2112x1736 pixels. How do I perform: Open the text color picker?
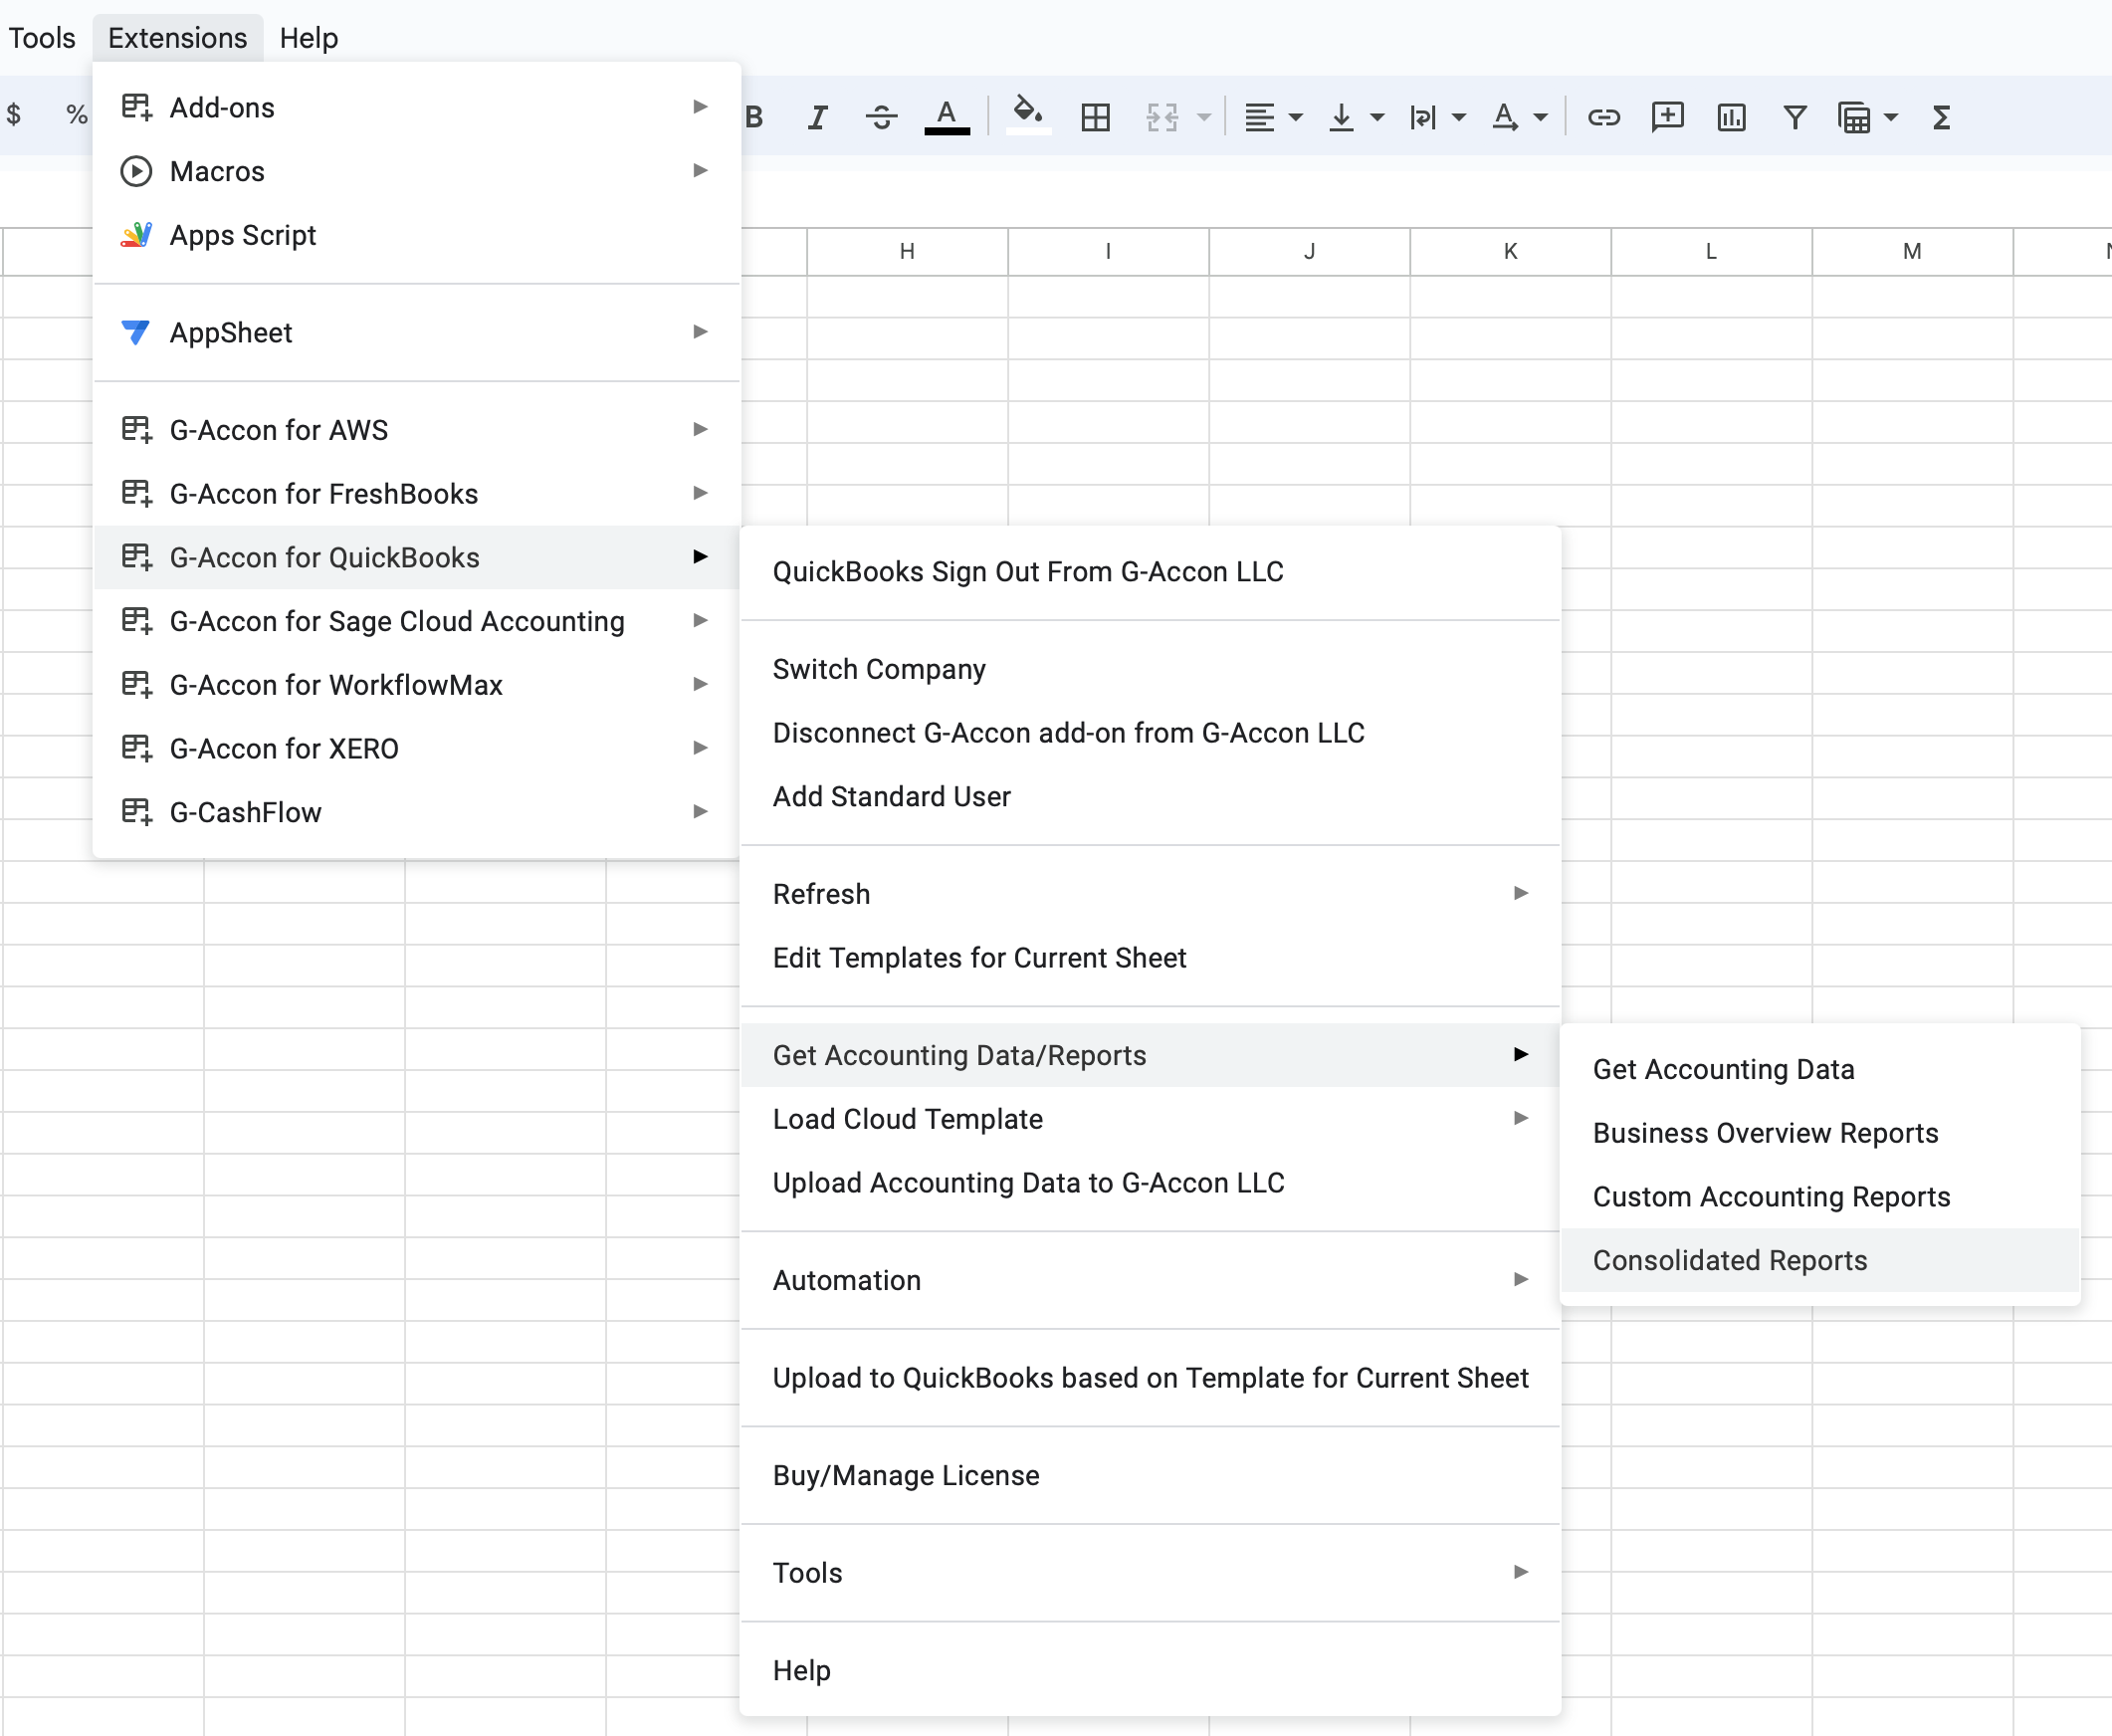point(946,118)
